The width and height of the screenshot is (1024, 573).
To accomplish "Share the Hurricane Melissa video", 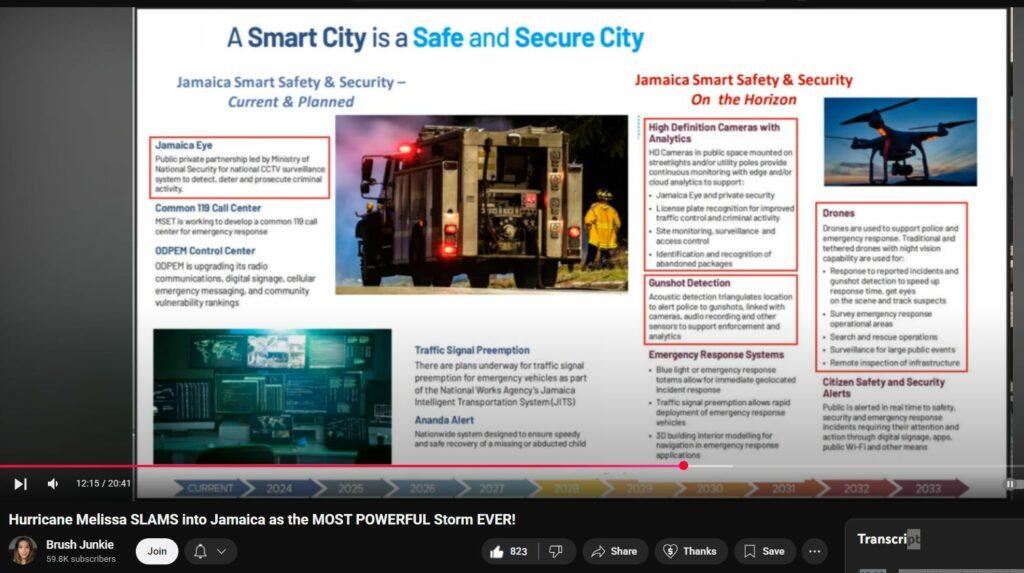I will click(611, 551).
